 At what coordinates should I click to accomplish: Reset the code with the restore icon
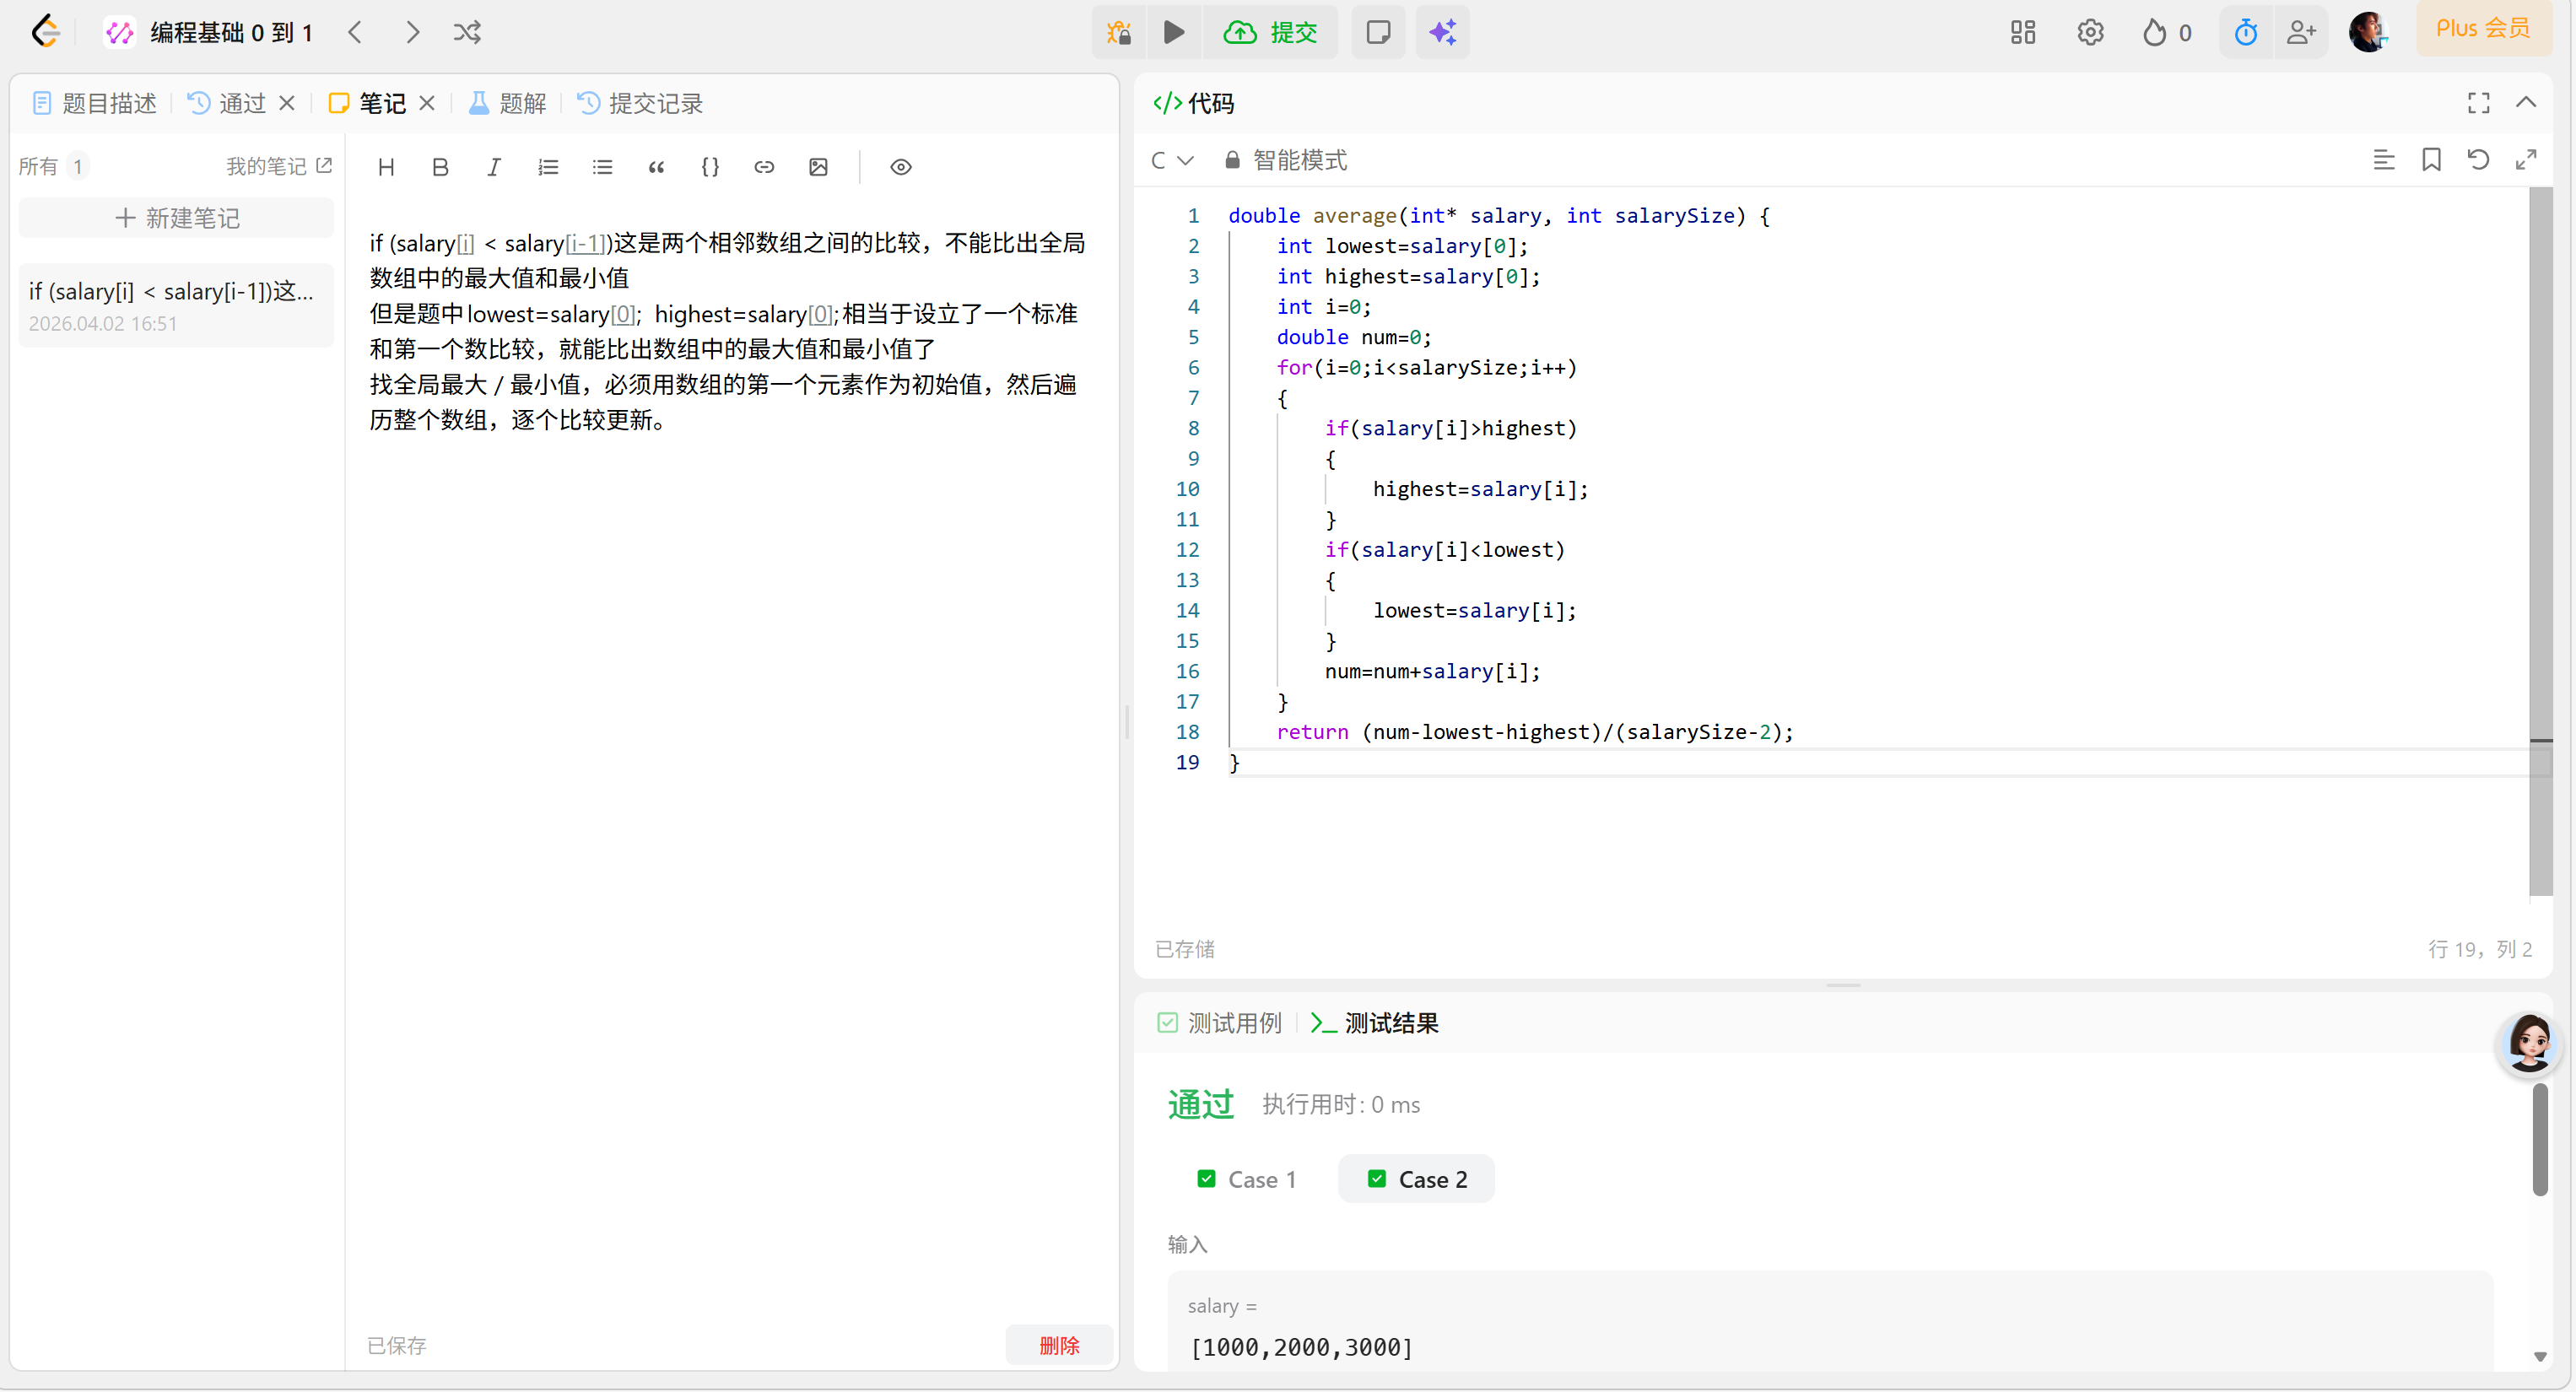tap(2479, 160)
